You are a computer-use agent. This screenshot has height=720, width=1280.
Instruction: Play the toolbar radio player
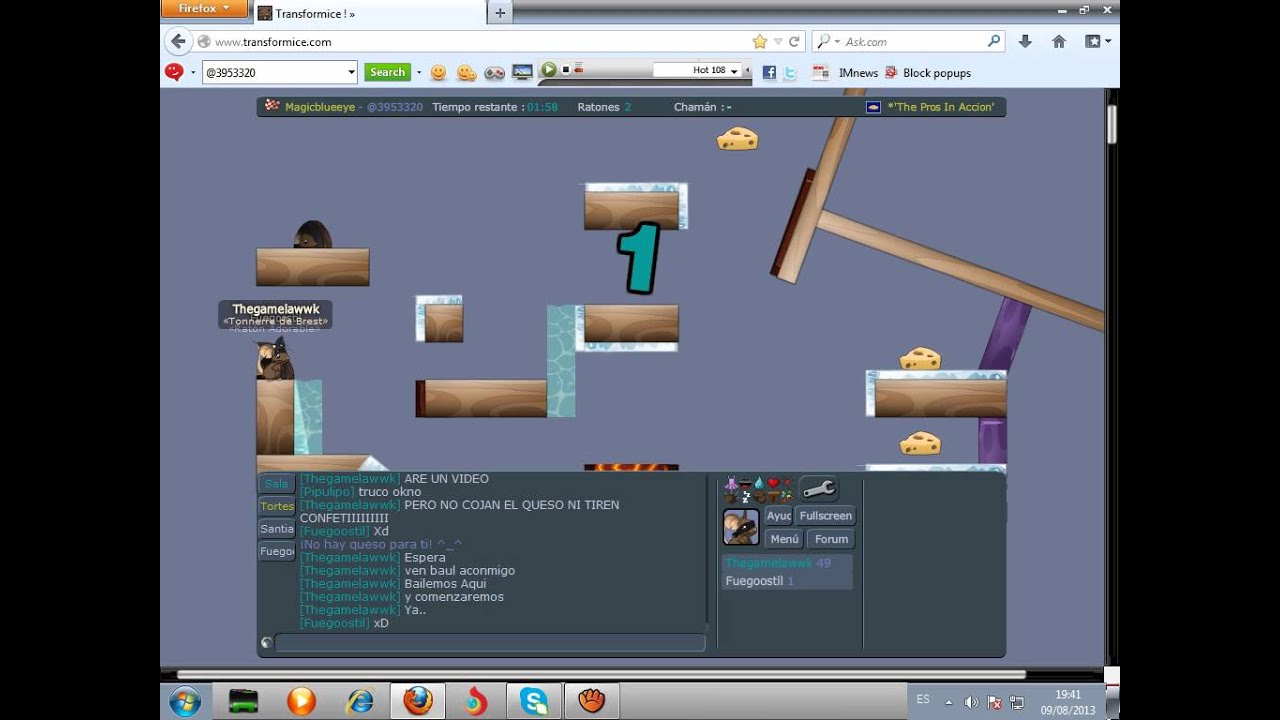548,70
